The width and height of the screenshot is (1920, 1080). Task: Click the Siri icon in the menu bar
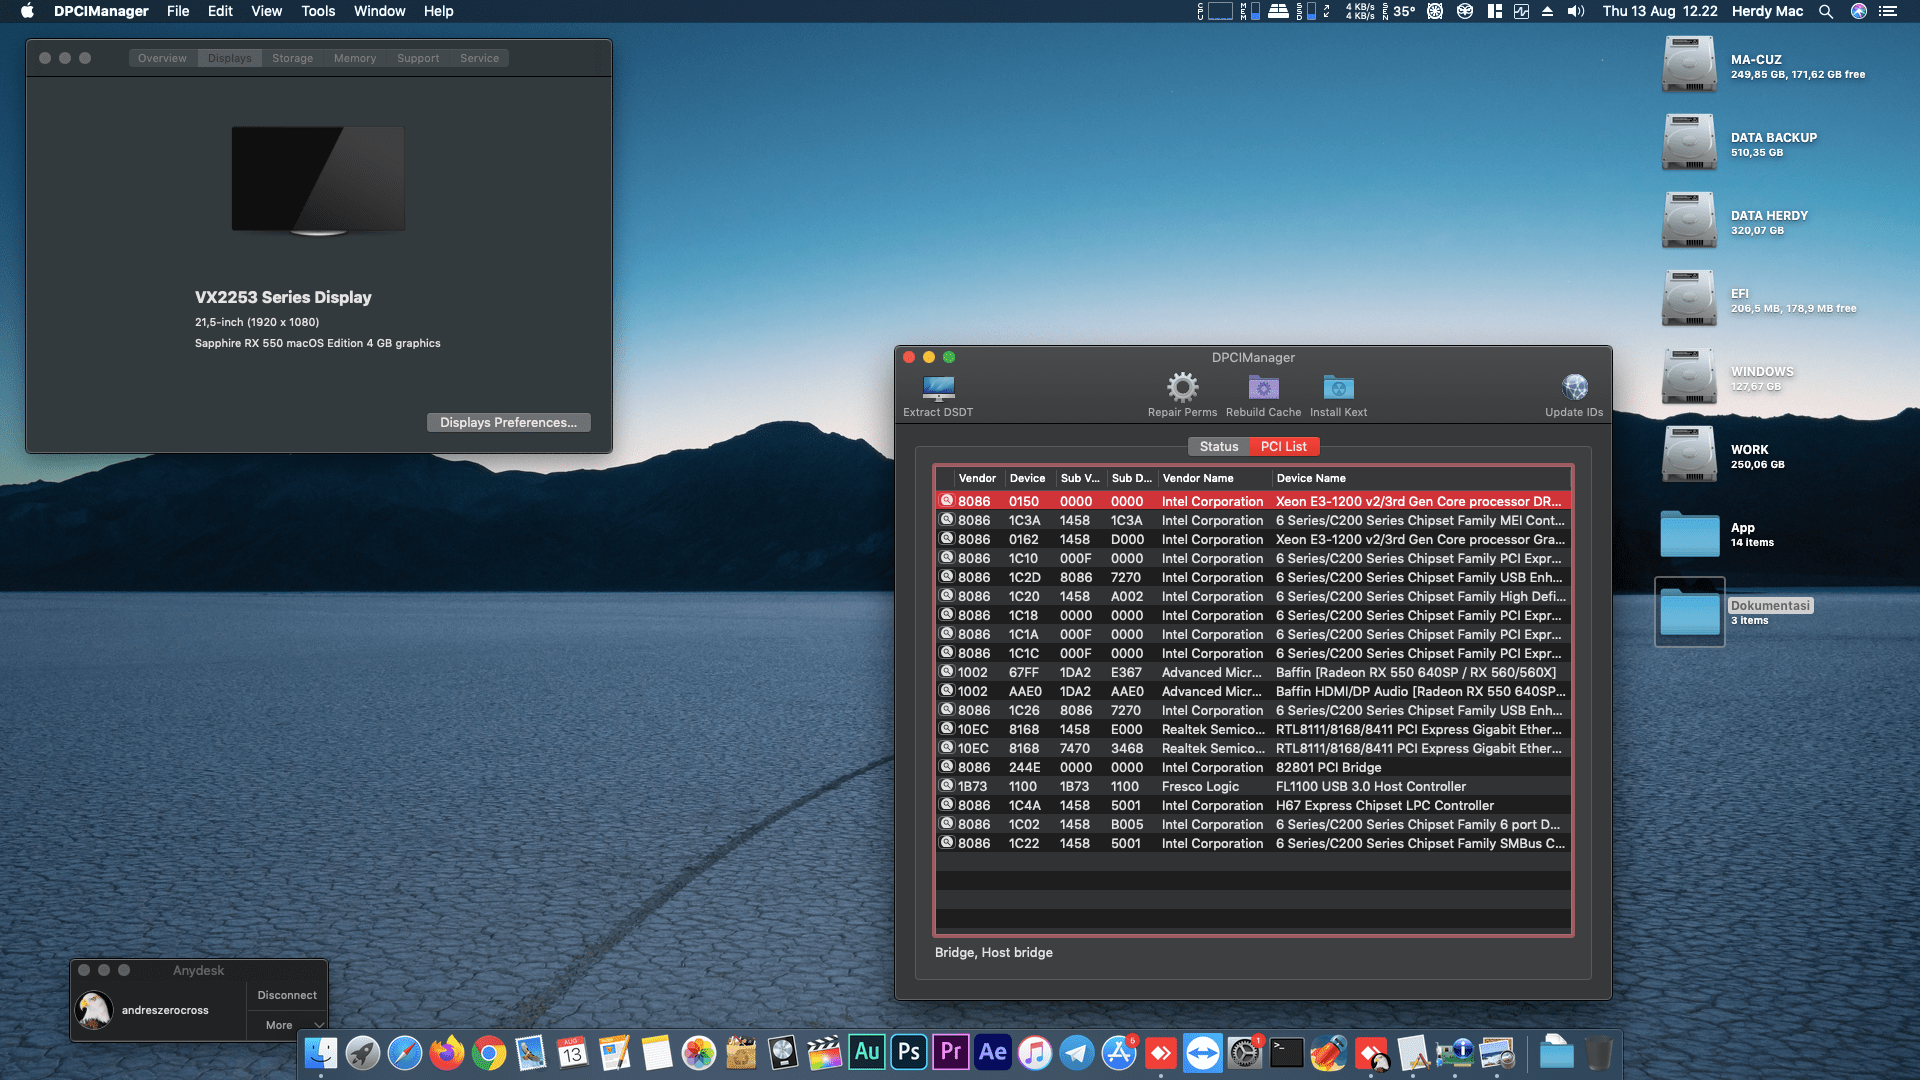pos(1859,11)
